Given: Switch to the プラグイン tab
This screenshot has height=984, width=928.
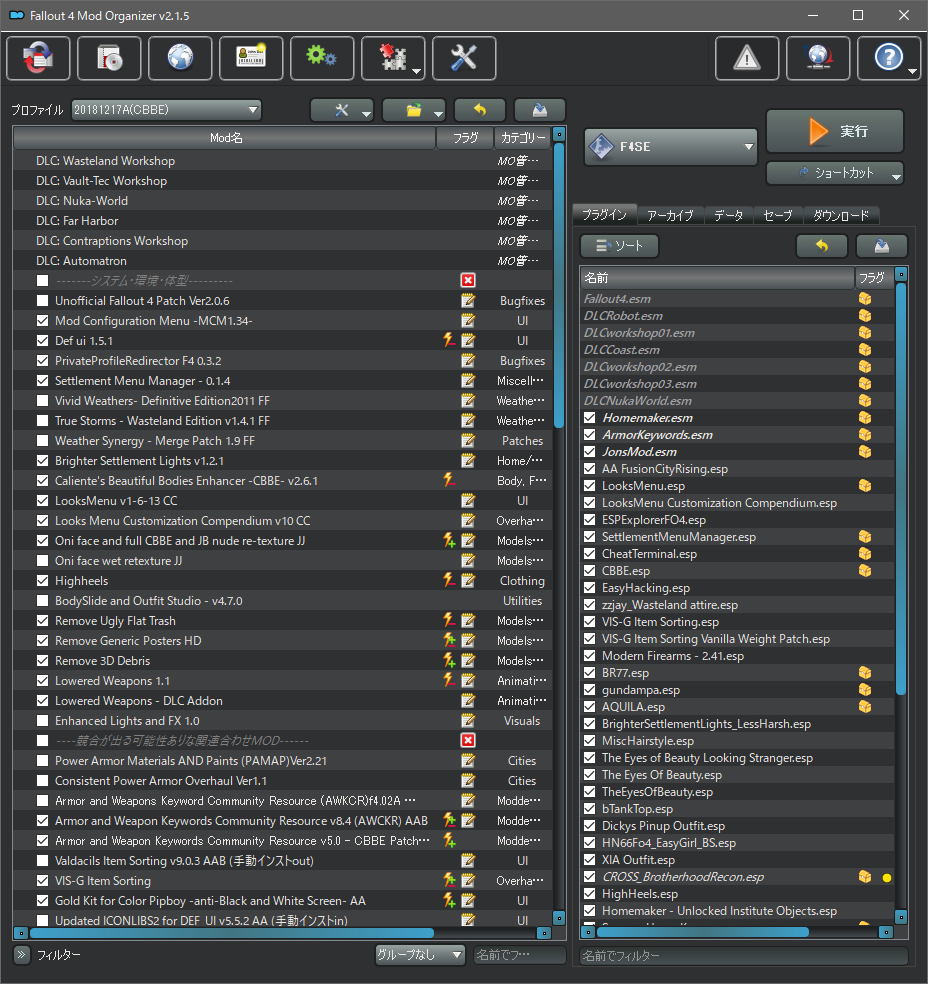Looking at the screenshot, I should point(605,215).
